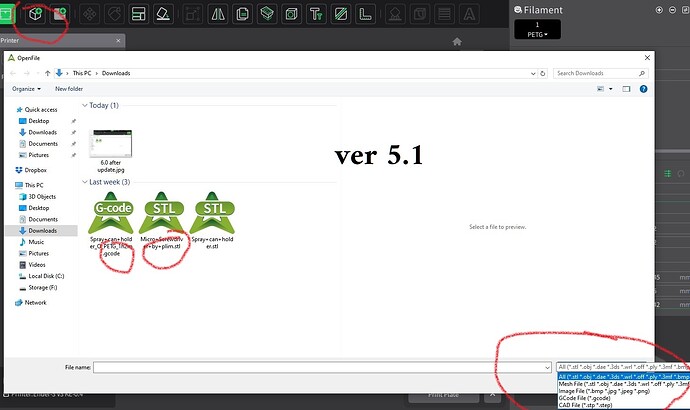Choose Mesh File filter option
Viewport: 690px width, 410px height.
click(624, 384)
